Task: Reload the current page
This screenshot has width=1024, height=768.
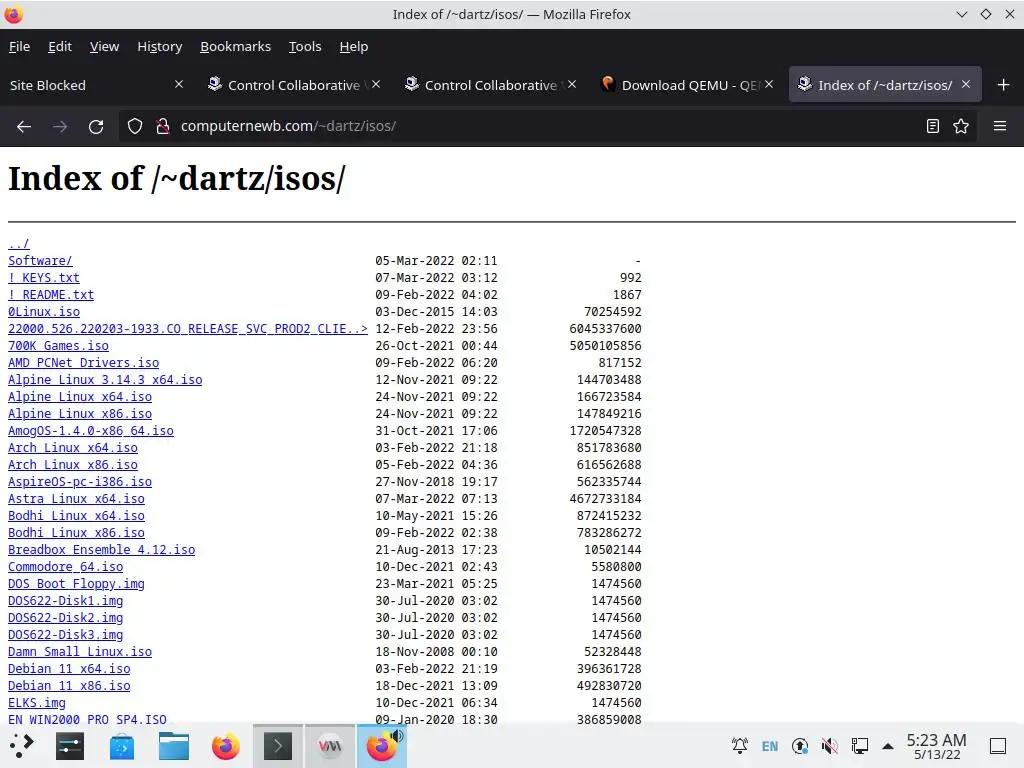Action: click(x=96, y=126)
